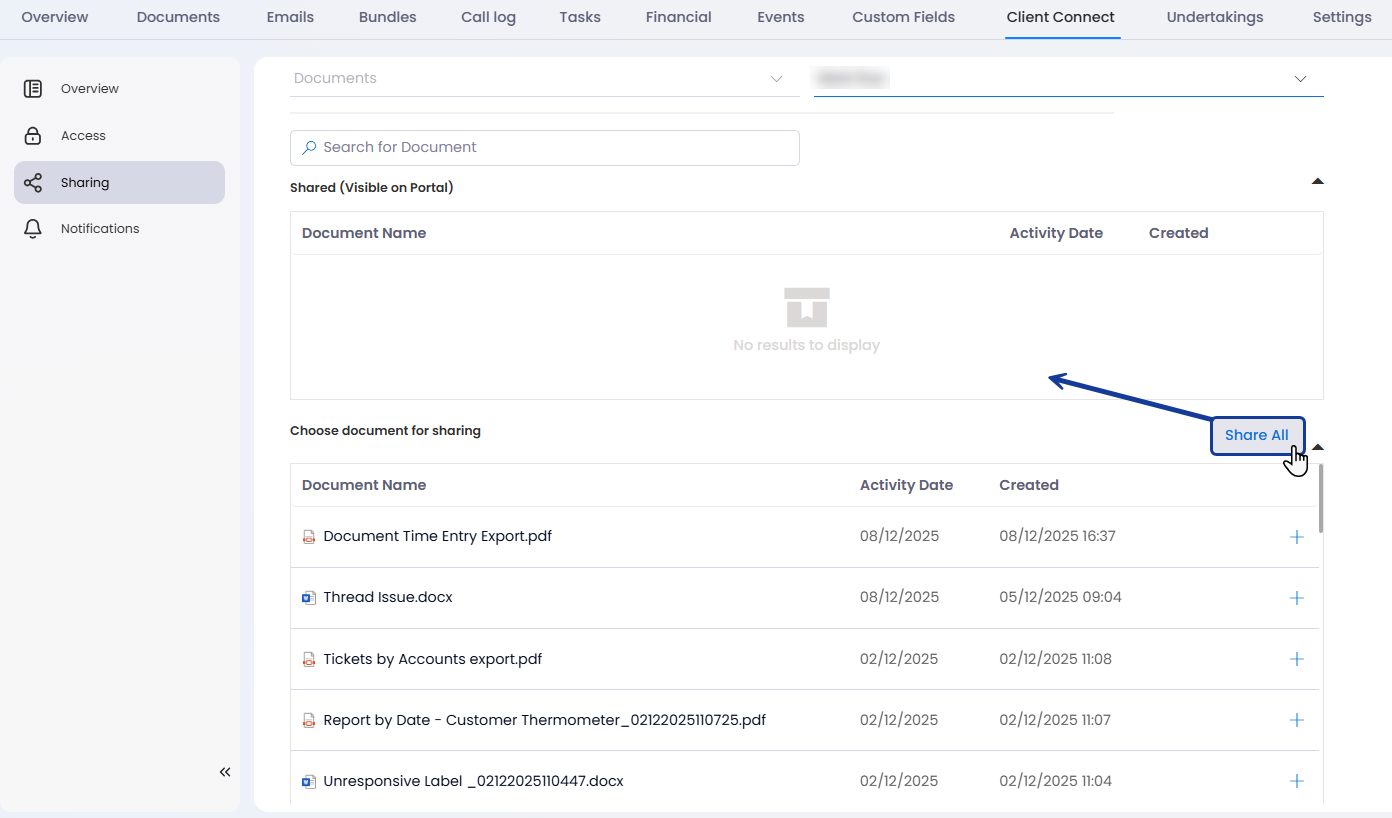Screen dimensions: 1392x818
Task: Click the Access padlock icon
Action: point(33,136)
